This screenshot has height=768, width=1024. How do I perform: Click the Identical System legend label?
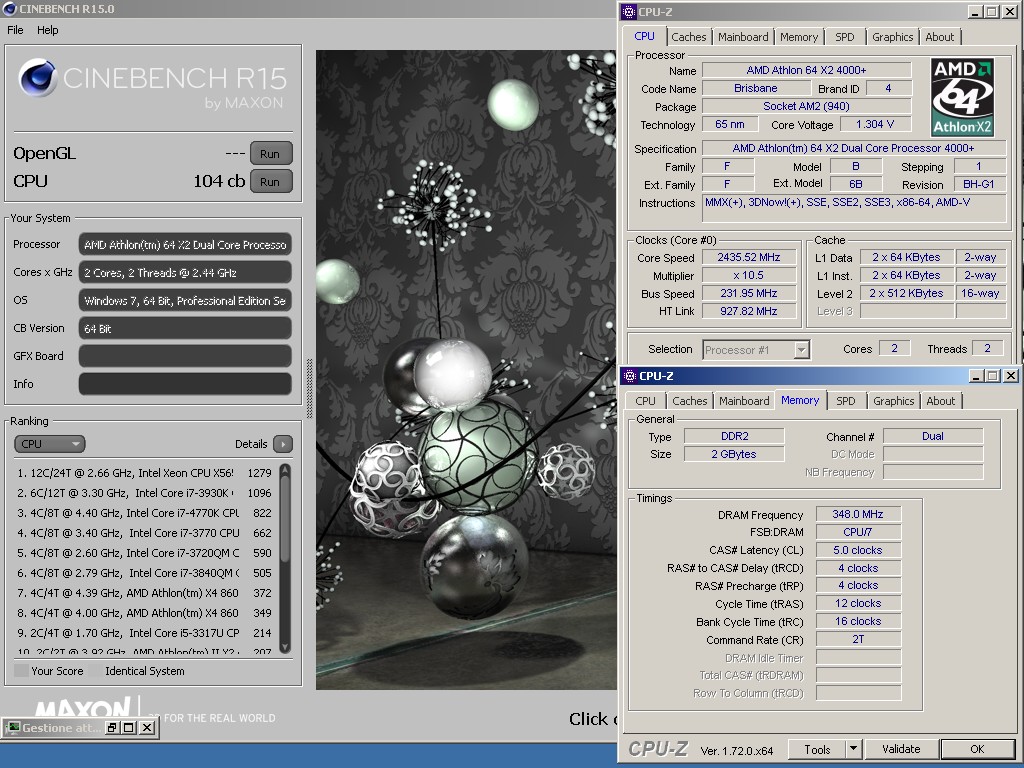pos(144,671)
